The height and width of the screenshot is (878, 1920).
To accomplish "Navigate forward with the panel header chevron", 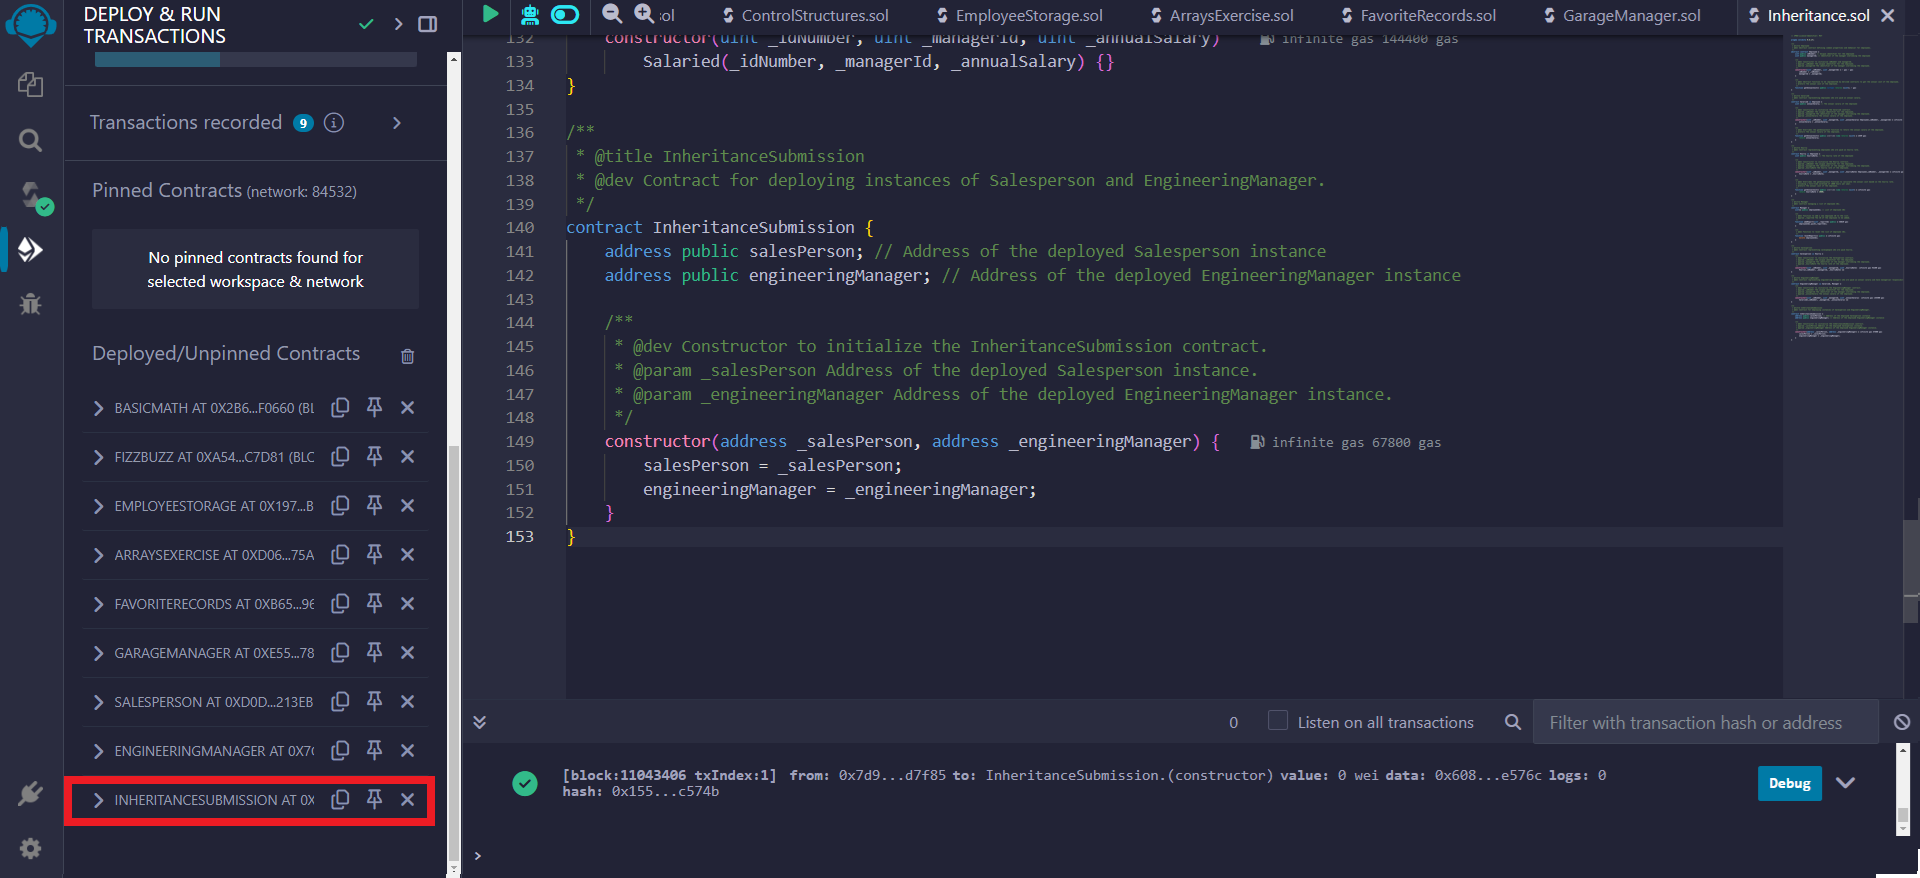I will pos(398,24).
